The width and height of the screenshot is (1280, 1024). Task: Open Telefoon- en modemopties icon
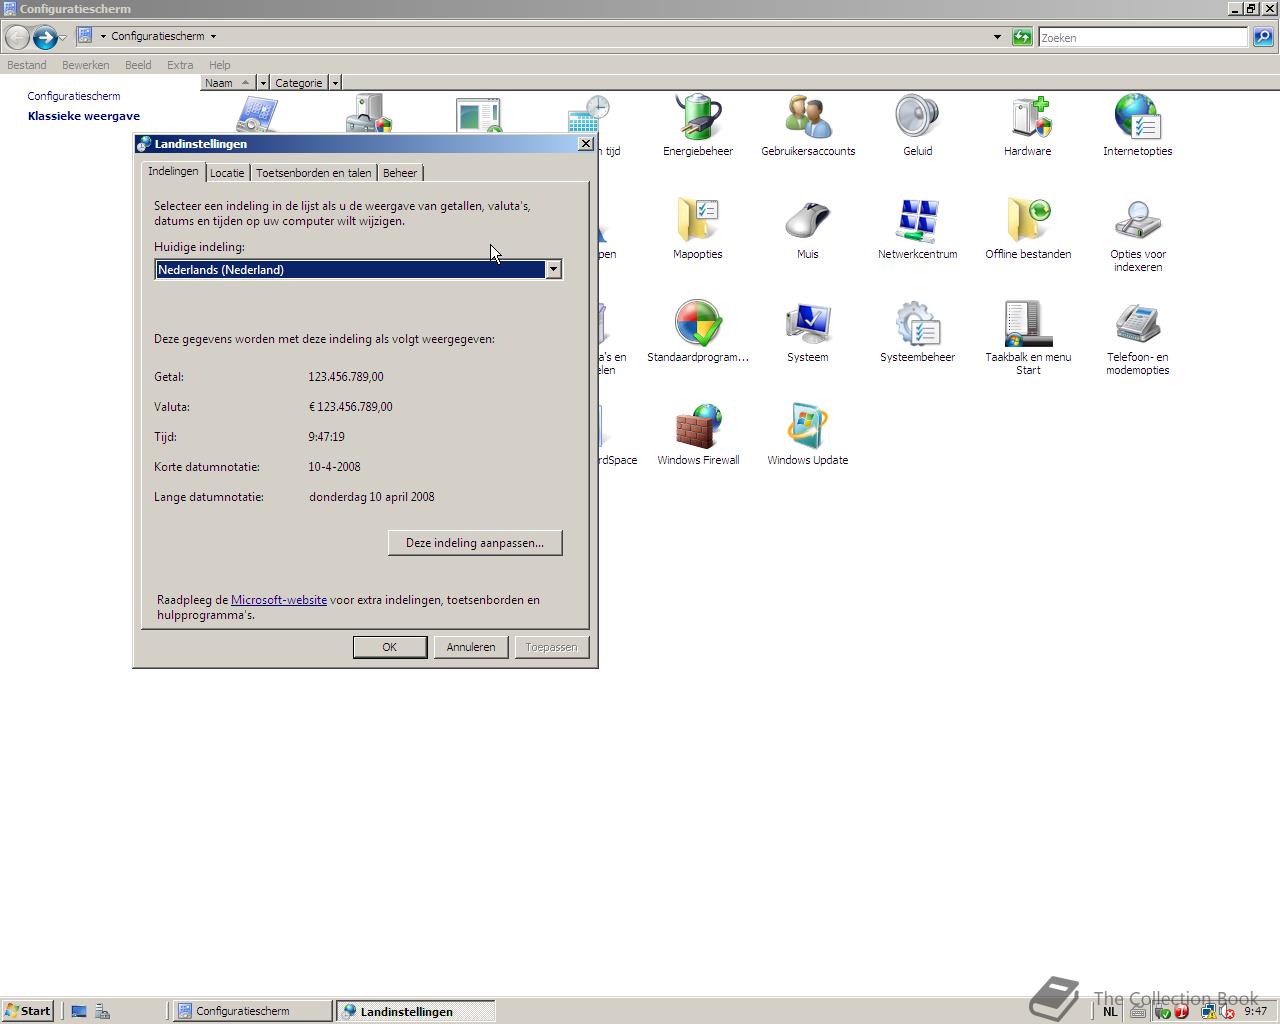click(1137, 323)
